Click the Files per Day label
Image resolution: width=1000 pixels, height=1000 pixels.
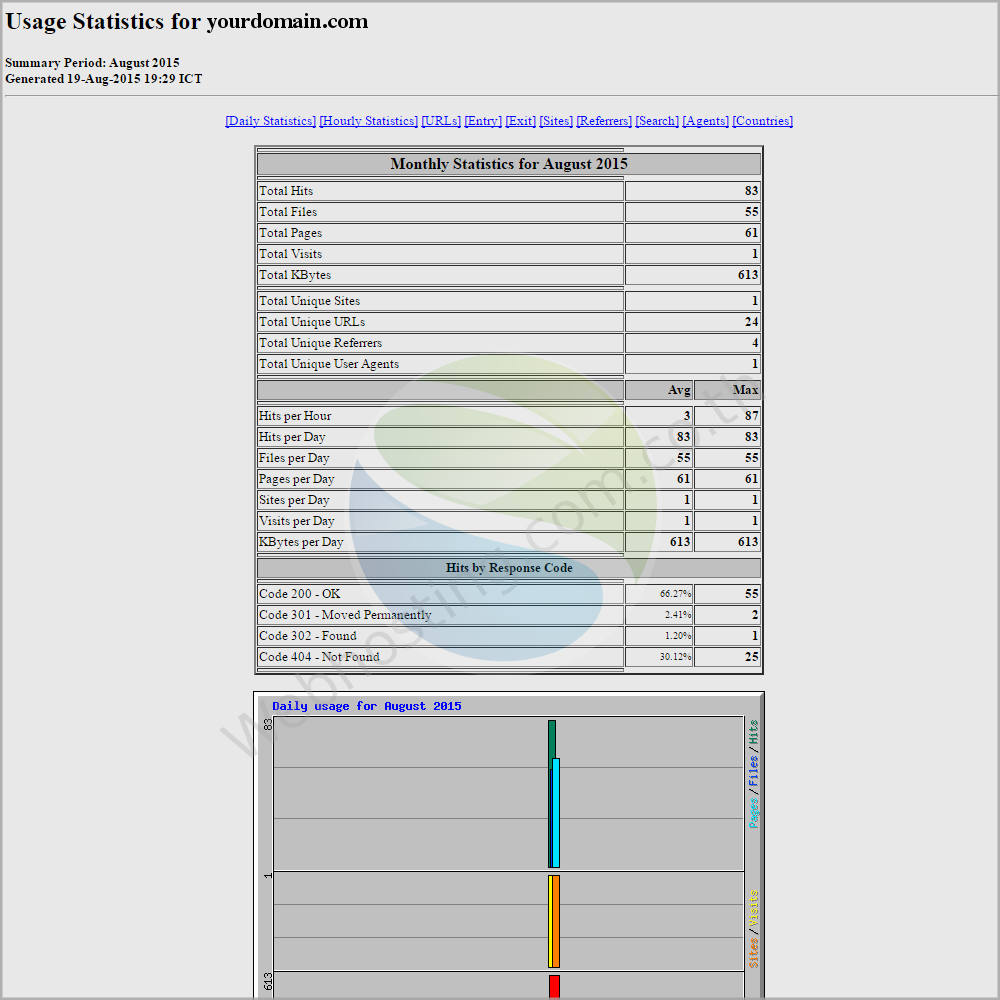click(x=294, y=458)
